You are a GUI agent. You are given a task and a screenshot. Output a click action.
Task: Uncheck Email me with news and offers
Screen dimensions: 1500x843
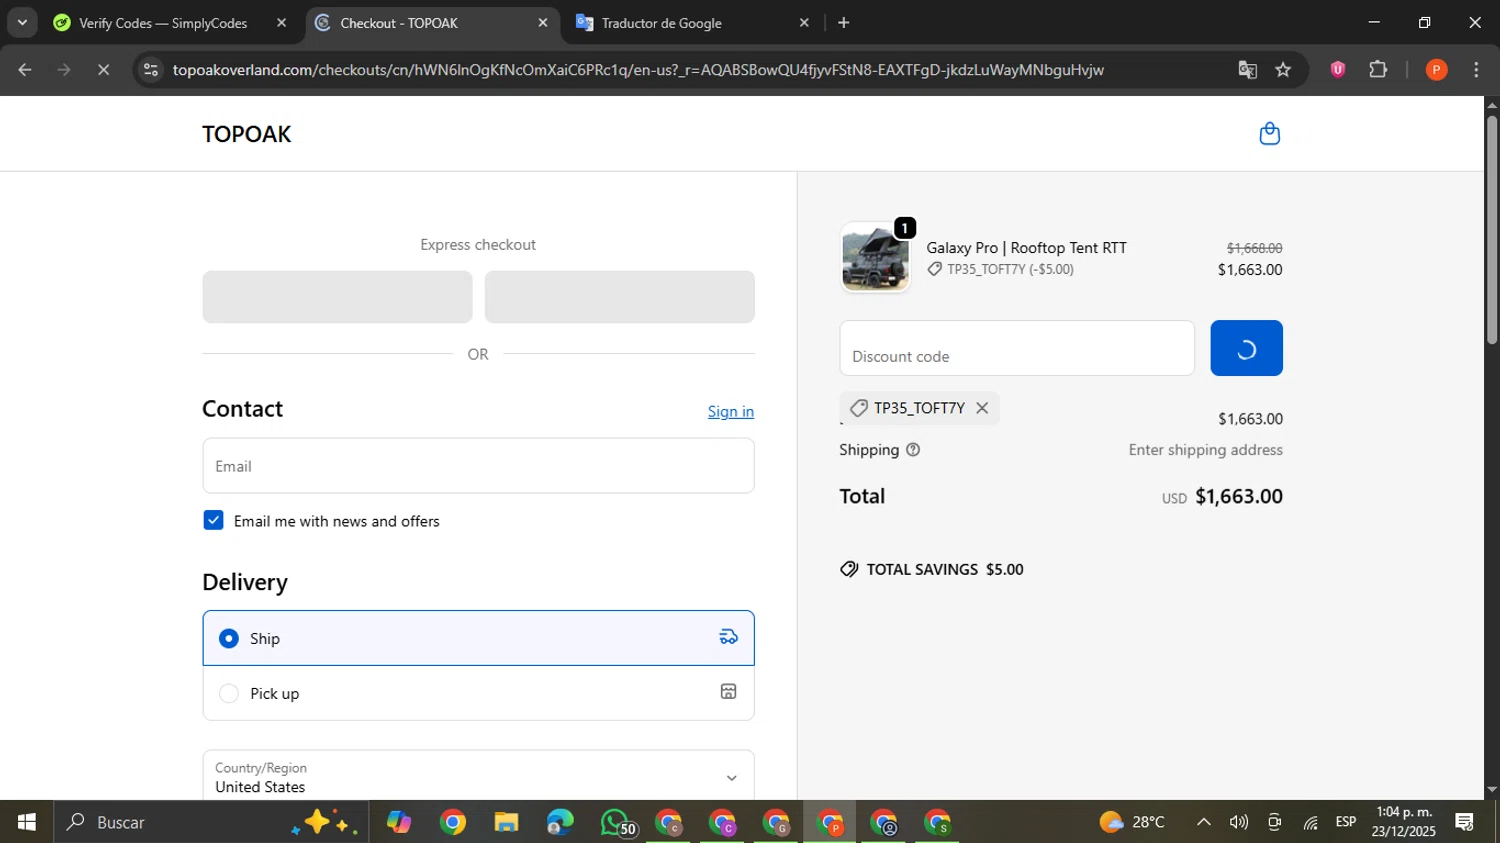(213, 520)
